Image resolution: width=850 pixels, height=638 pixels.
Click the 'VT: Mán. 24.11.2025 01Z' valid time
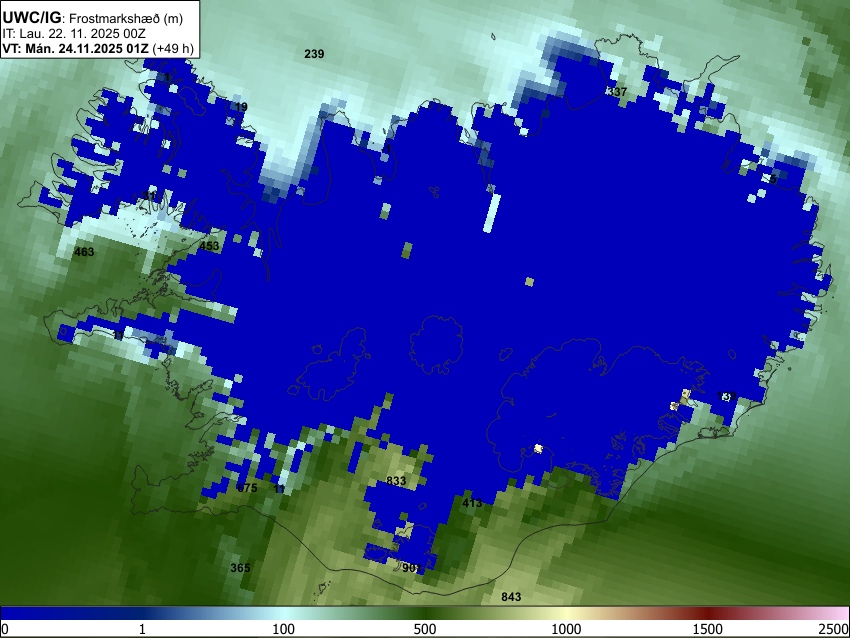point(75,48)
